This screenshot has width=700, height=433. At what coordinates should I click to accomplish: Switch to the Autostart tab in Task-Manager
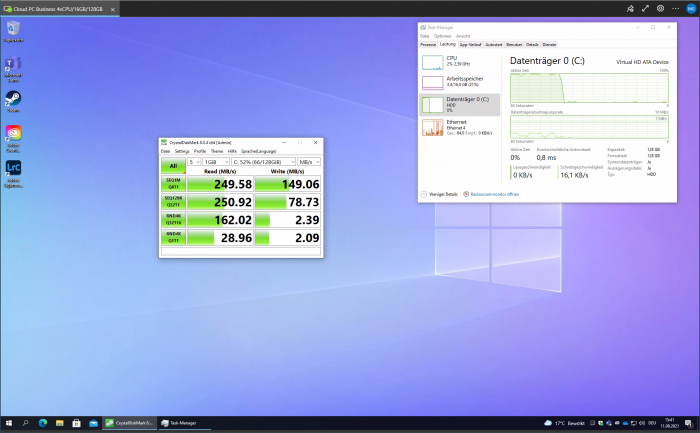493,45
